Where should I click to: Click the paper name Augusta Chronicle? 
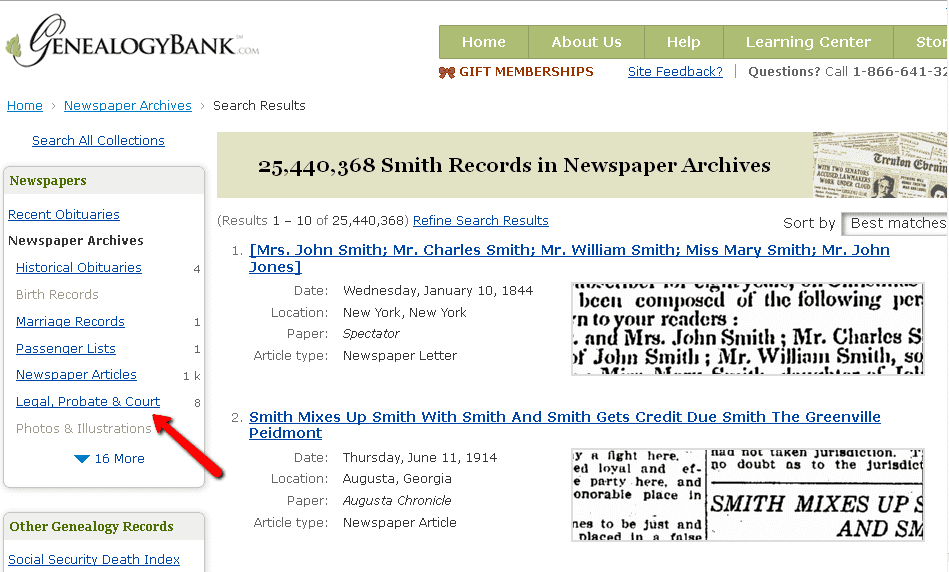[397, 501]
